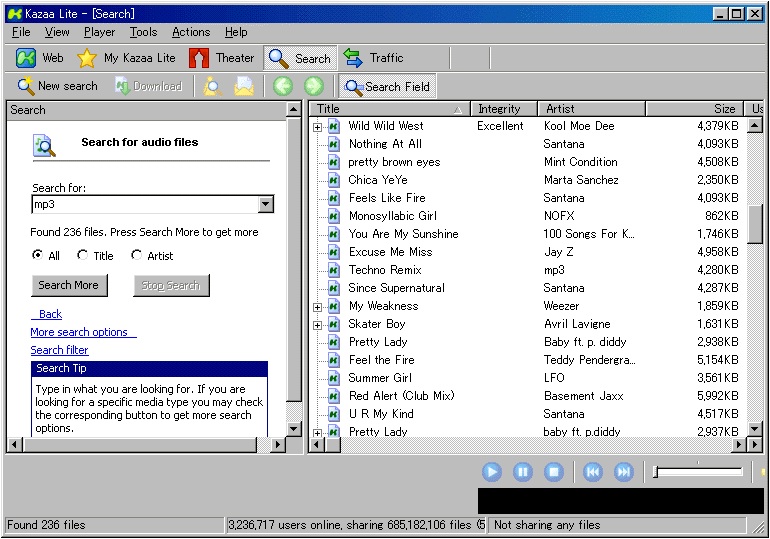
Task: Select the Feels Like Fire result
Action: pyautogui.click(x=387, y=198)
